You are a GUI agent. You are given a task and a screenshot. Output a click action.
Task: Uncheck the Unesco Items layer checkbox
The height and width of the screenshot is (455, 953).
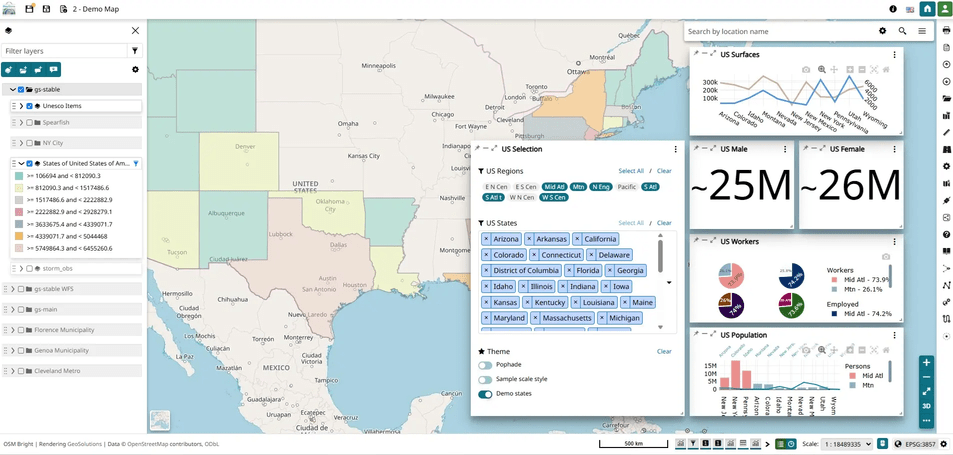30,106
